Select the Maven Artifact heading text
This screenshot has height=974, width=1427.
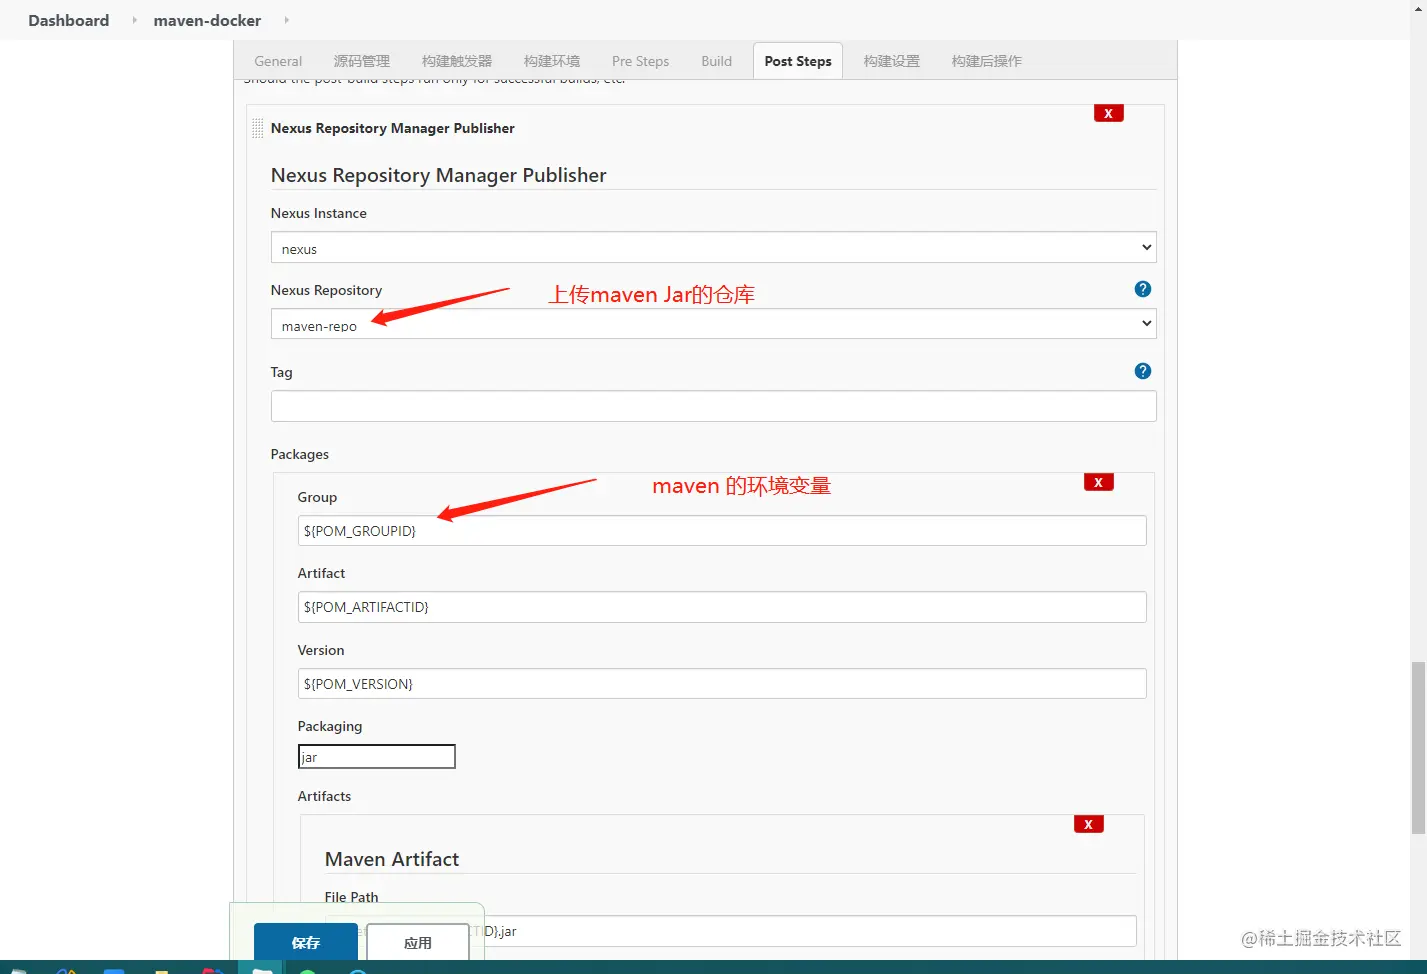pos(392,859)
